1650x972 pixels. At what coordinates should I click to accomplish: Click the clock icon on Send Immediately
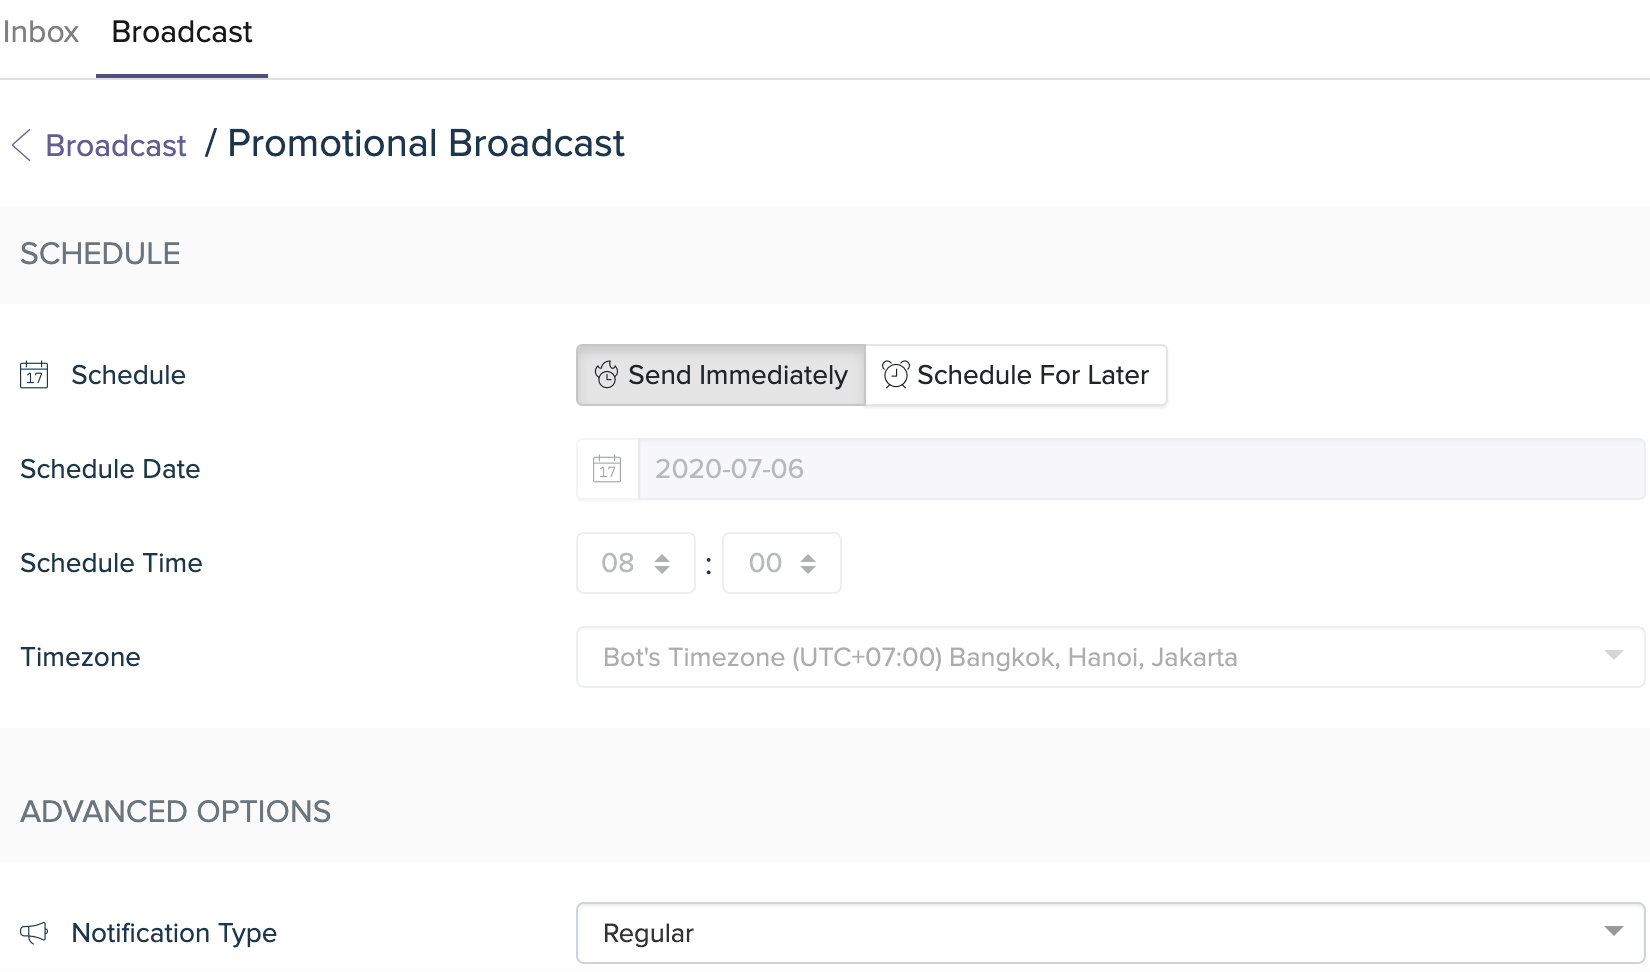[606, 375]
